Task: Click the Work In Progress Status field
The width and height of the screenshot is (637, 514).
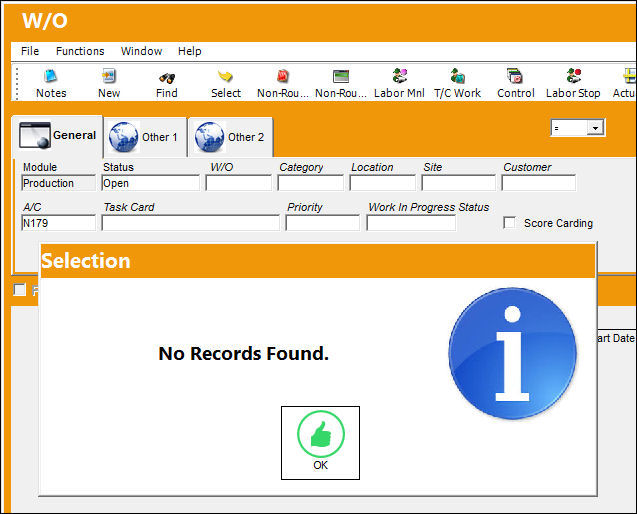Action: click(411, 223)
